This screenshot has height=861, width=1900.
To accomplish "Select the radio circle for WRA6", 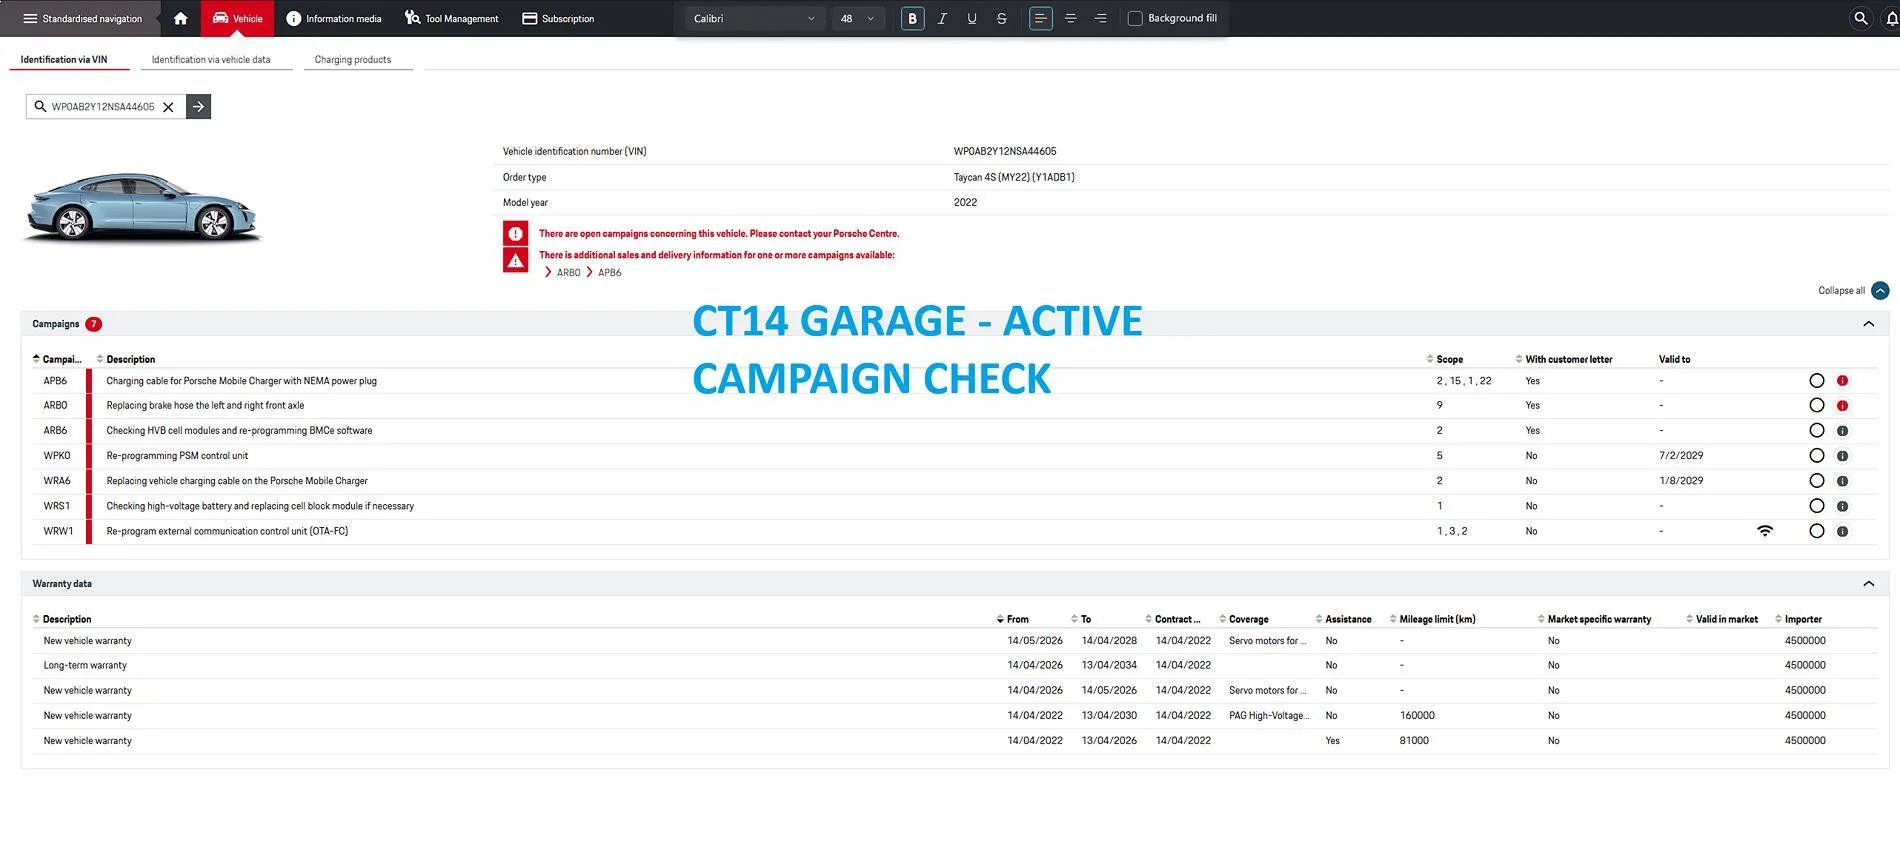I will 1817,481.
